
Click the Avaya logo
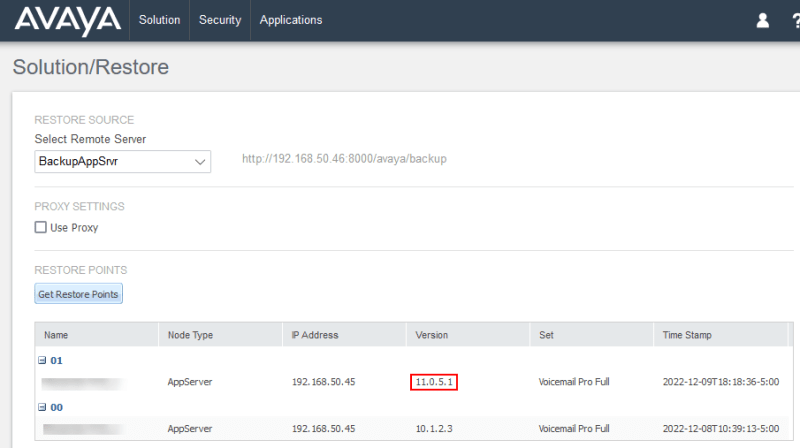[x=68, y=21]
